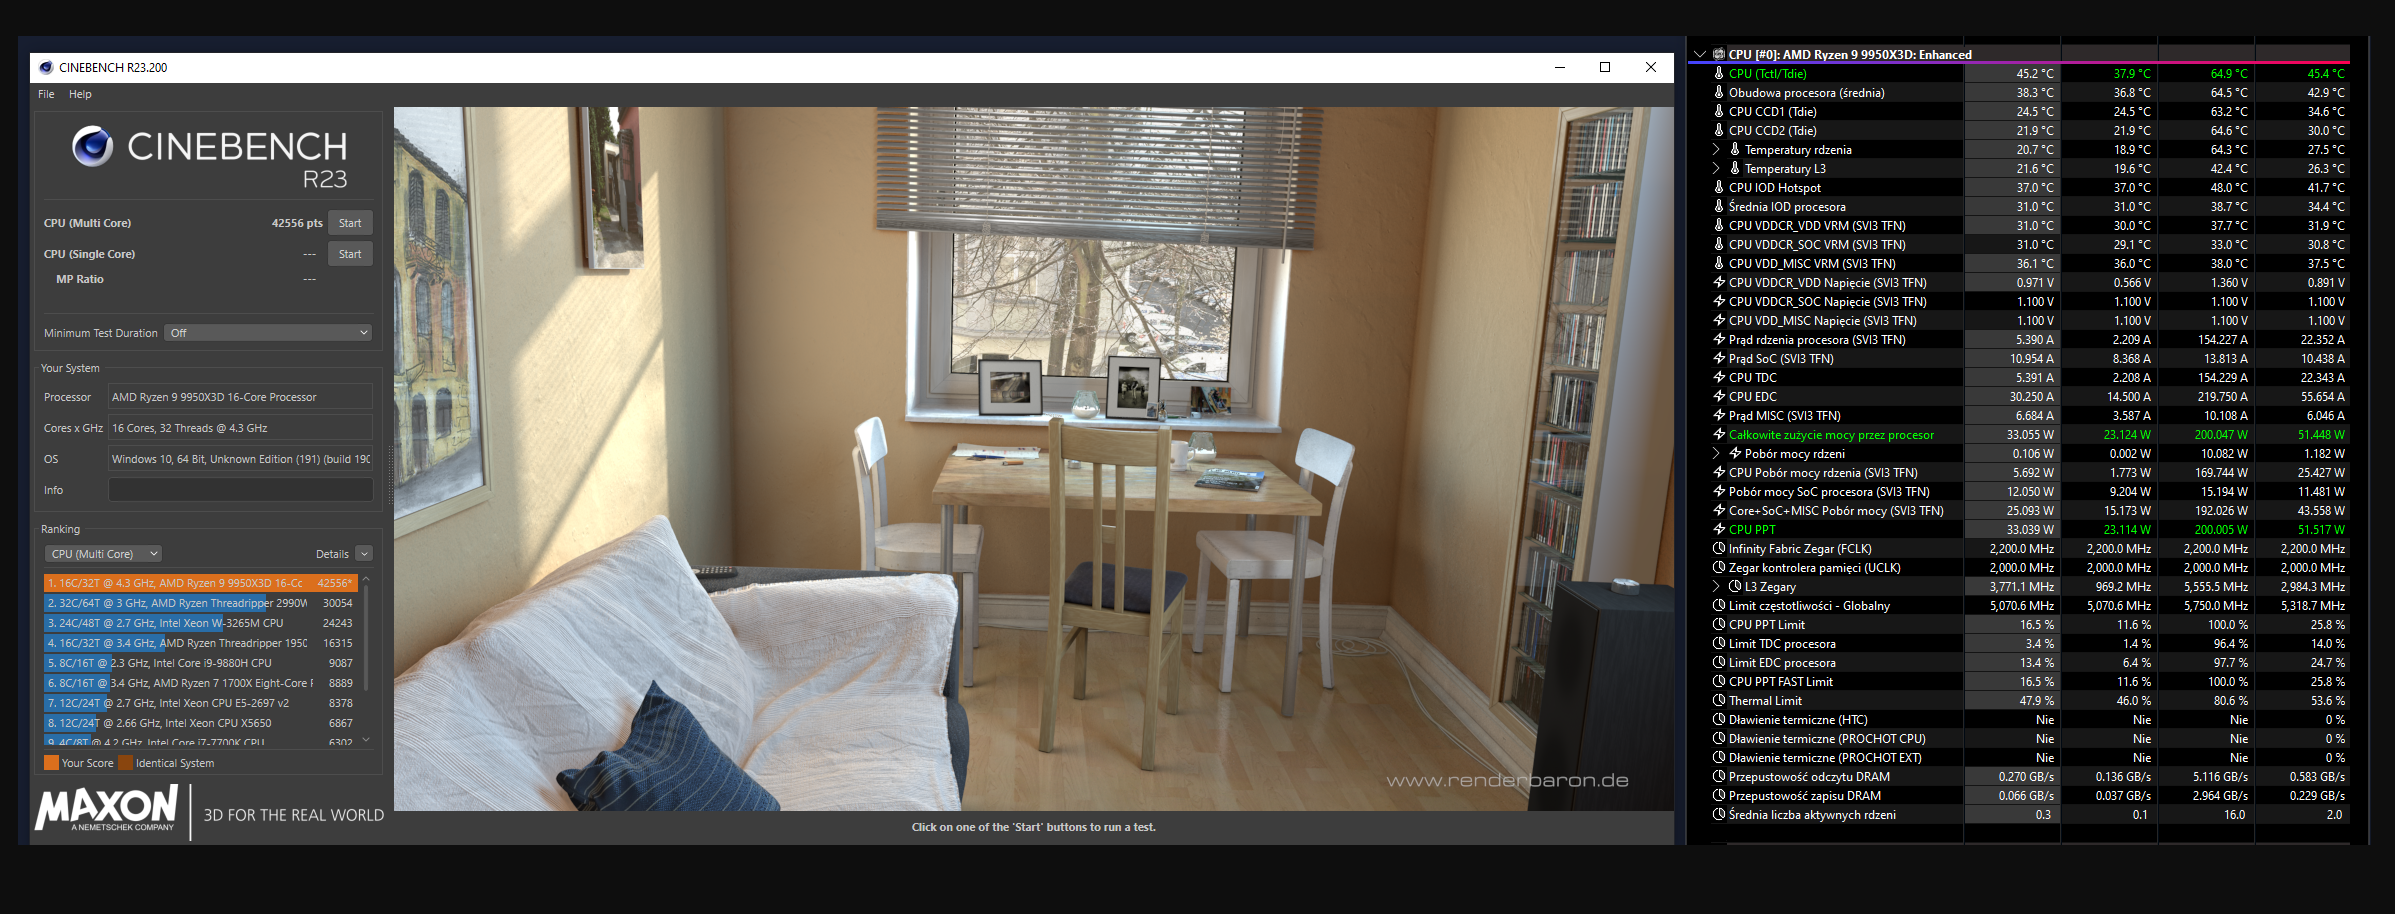Click the thermometer icon next to Obudowa procesora (średnia)

pyautogui.click(x=1719, y=92)
